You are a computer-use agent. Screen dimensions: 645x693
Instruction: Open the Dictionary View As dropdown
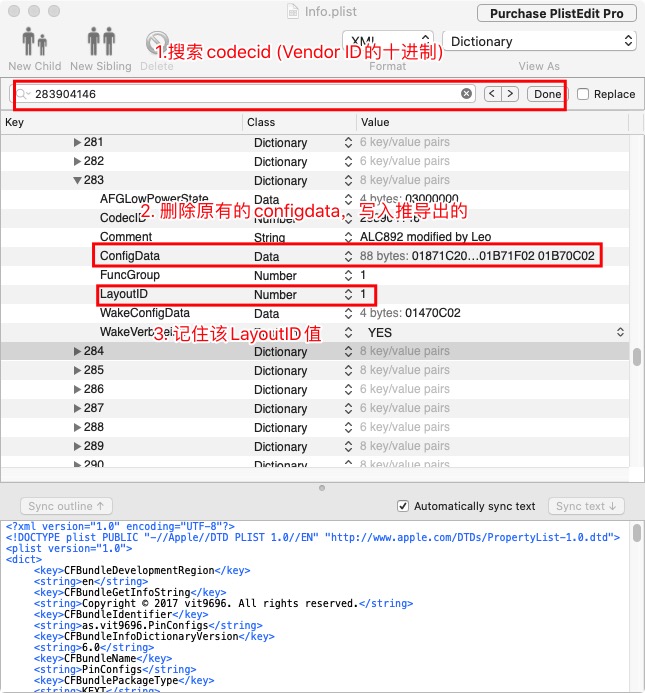(x=539, y=41)
